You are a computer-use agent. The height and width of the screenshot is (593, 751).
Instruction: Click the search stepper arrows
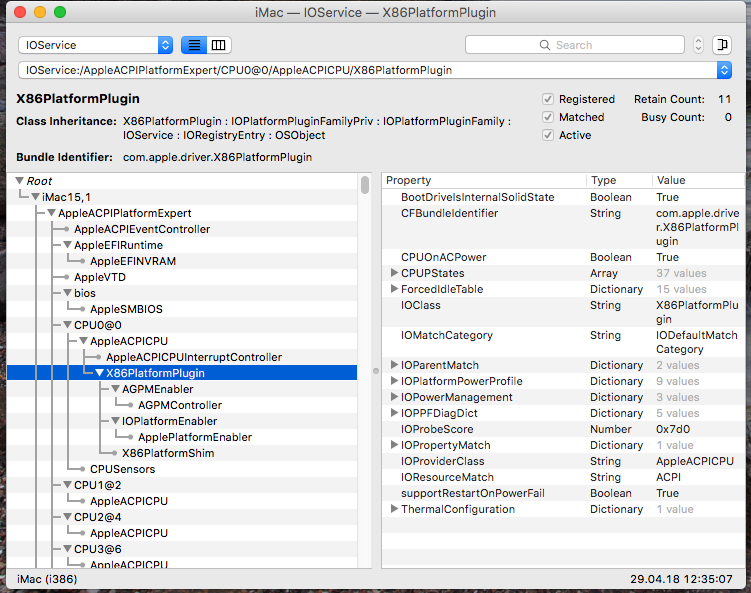point(698,45)
